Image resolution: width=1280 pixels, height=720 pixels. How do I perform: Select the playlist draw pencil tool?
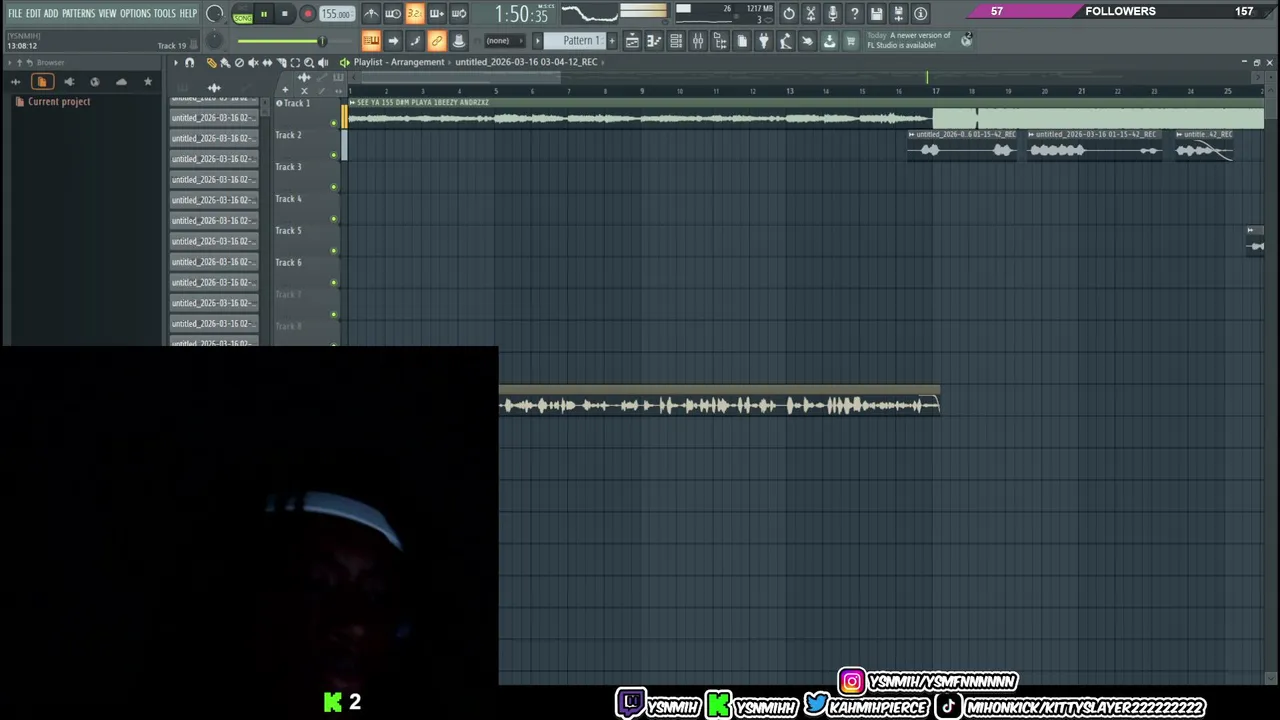(x=211, y=62)
